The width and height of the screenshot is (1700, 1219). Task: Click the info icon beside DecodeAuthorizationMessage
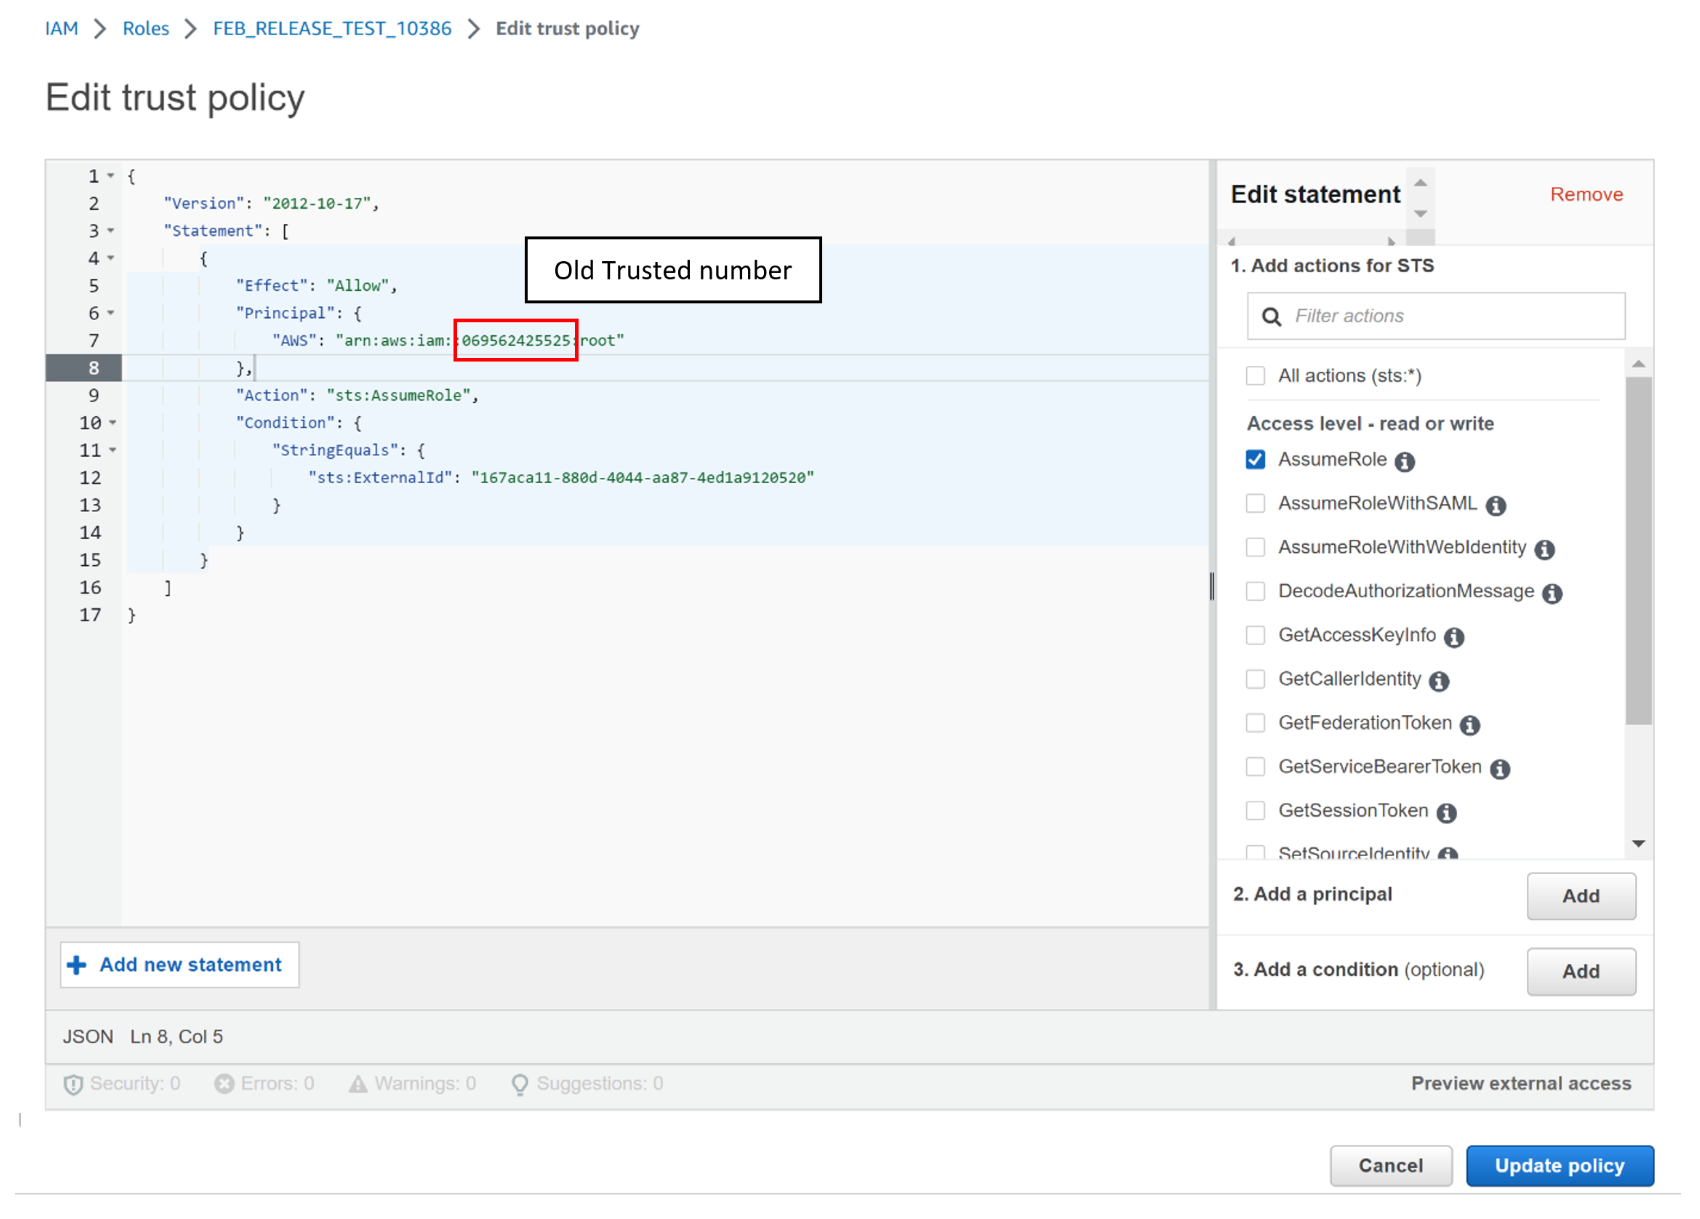tap(1552, 593)
